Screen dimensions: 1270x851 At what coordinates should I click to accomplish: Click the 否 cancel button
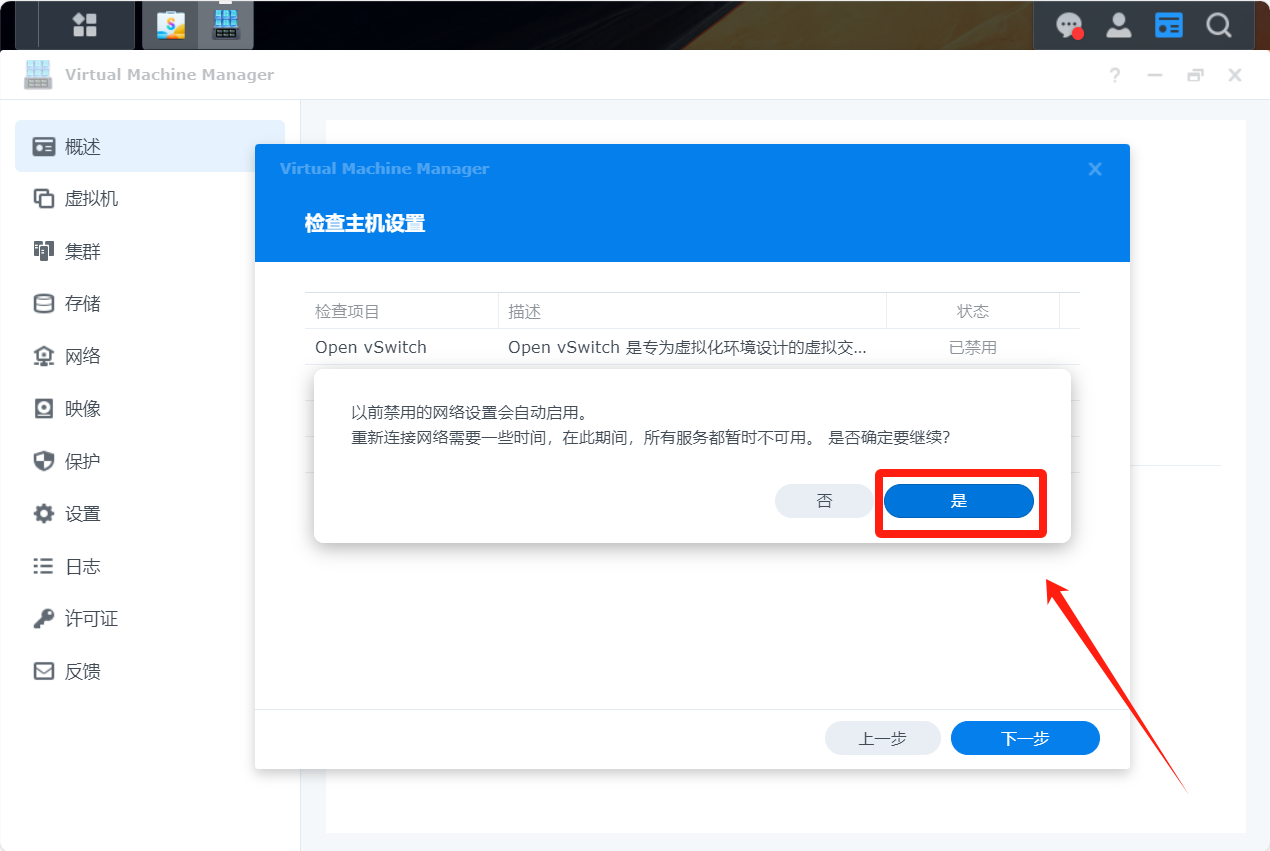click(x=824, y=501)
